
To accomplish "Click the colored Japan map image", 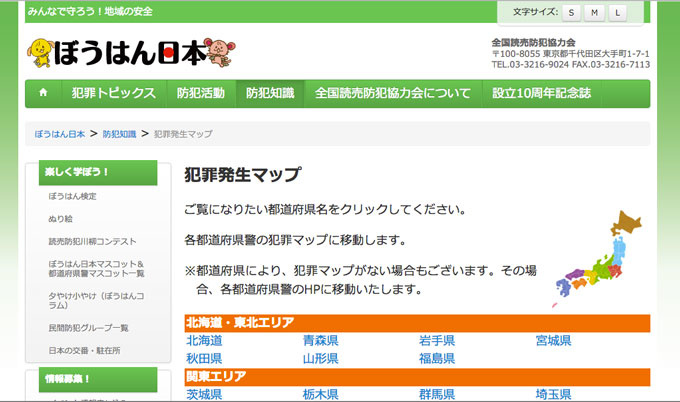I will [597, 259].
